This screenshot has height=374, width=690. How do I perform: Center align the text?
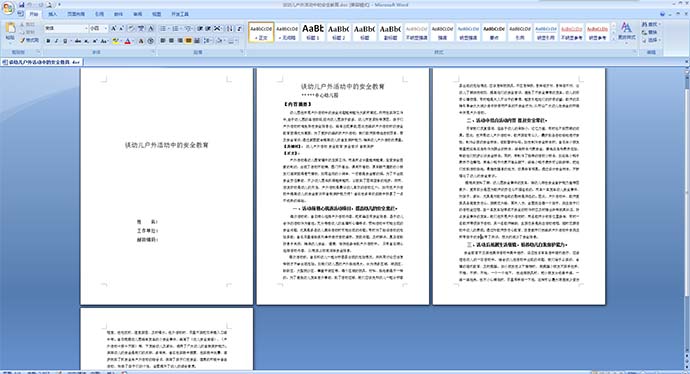[171, 41]
